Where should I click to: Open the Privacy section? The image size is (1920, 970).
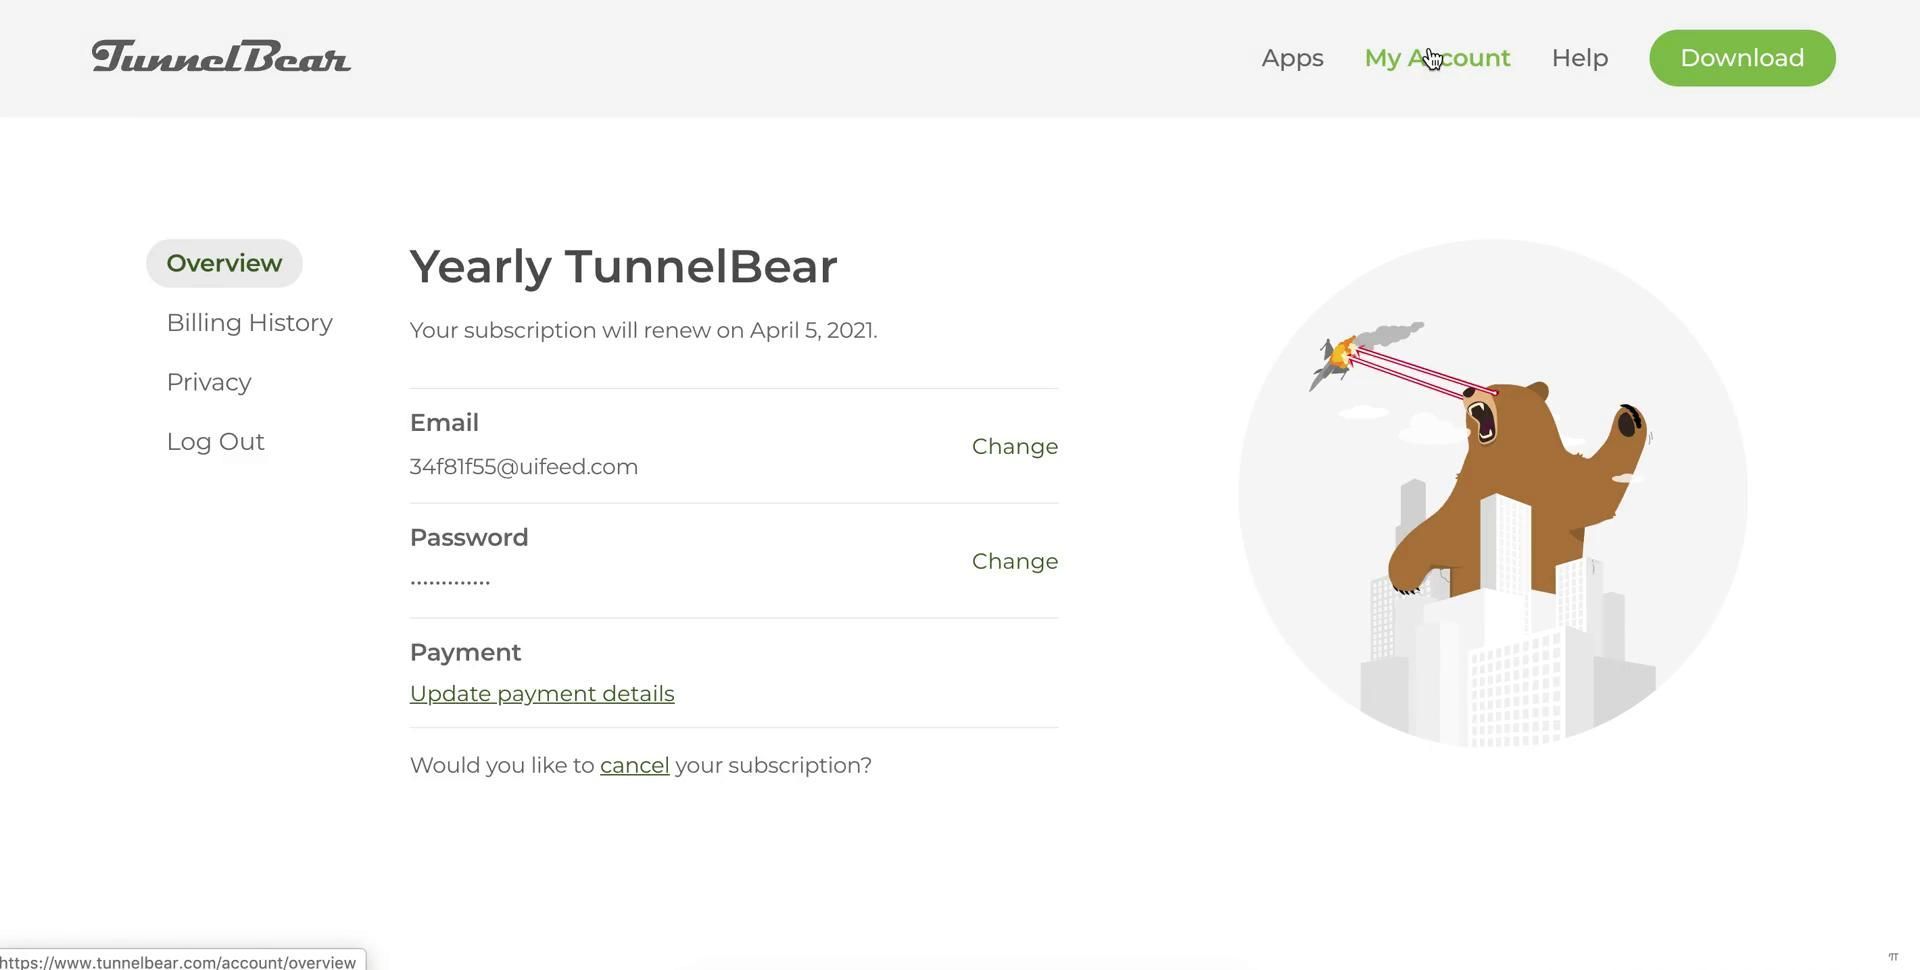pyautogui.click(x=209, y=382)
